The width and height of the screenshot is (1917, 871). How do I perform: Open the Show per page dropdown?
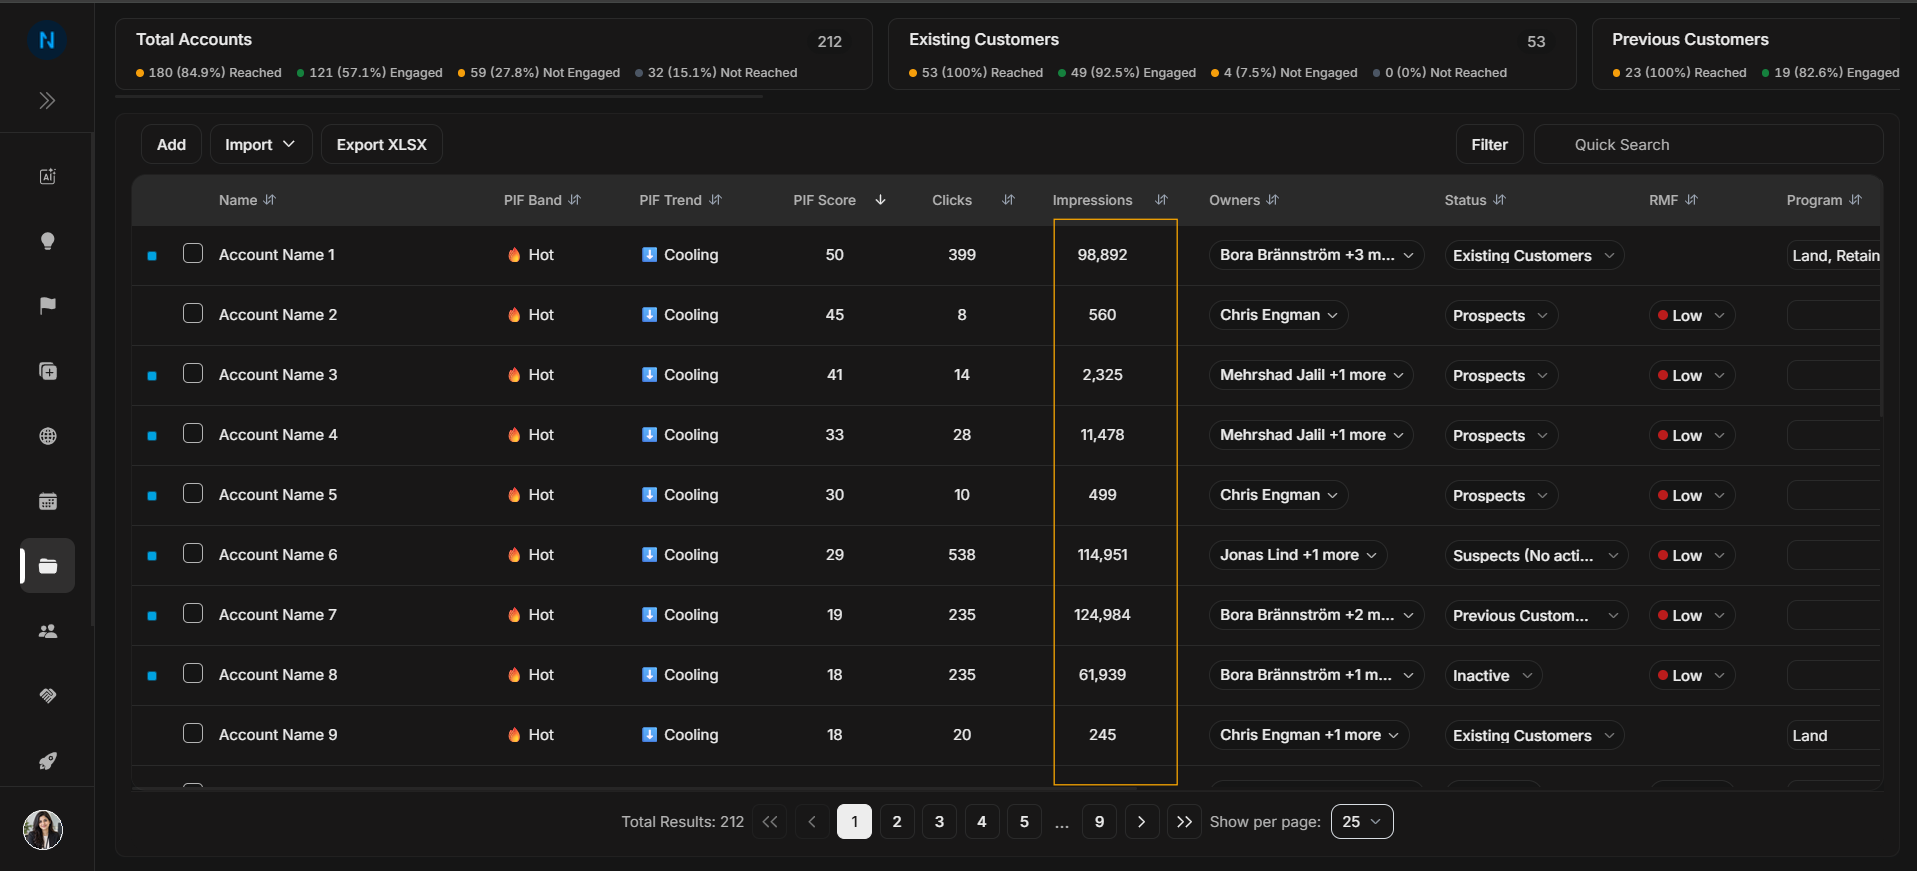click(1362, 822)
